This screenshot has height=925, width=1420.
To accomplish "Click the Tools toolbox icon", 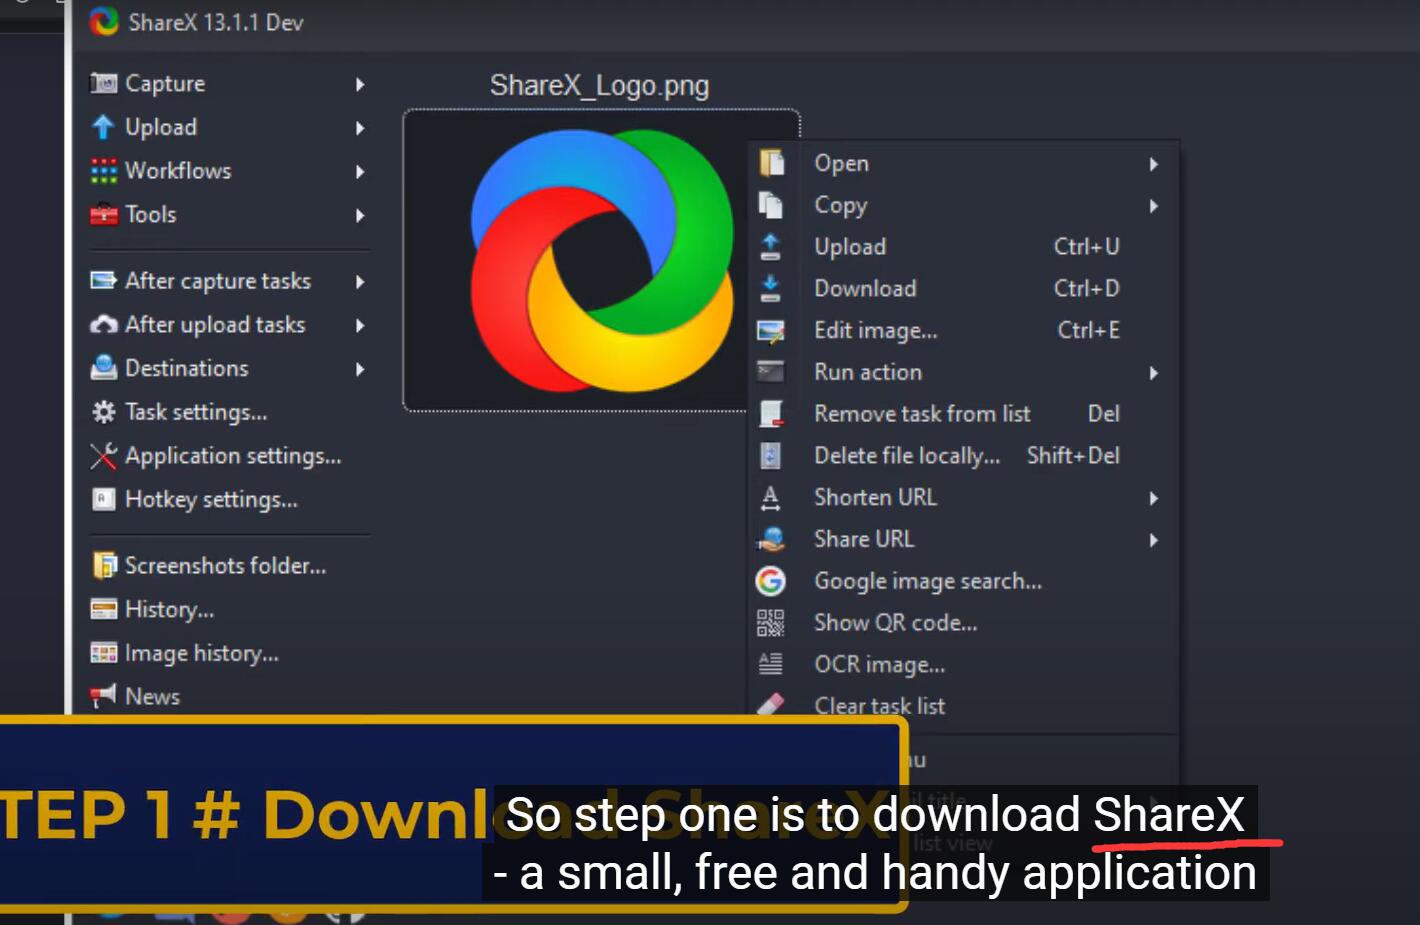I will click(x=103, y=214).
